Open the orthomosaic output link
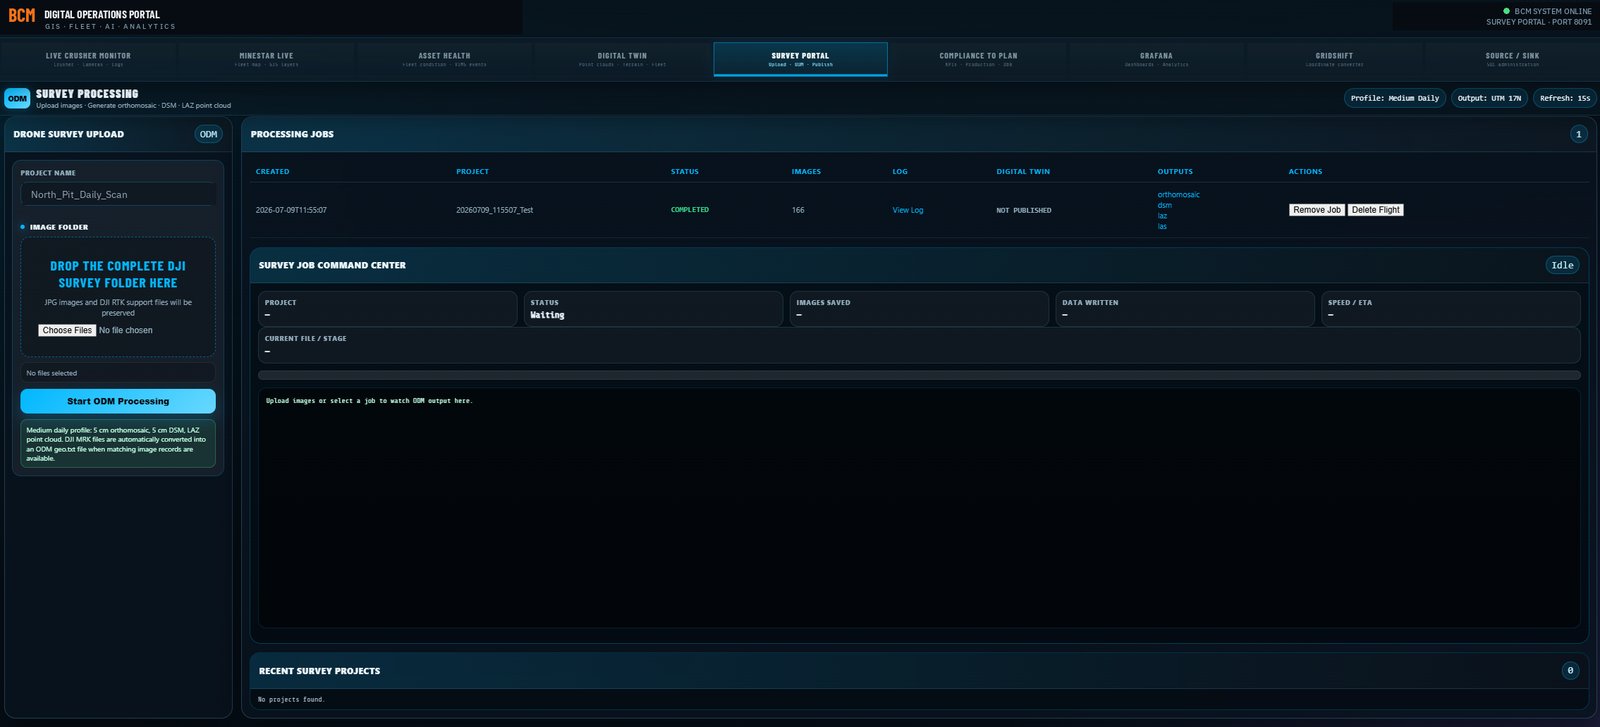1600x727 pixels. (x=1179, y=195)
